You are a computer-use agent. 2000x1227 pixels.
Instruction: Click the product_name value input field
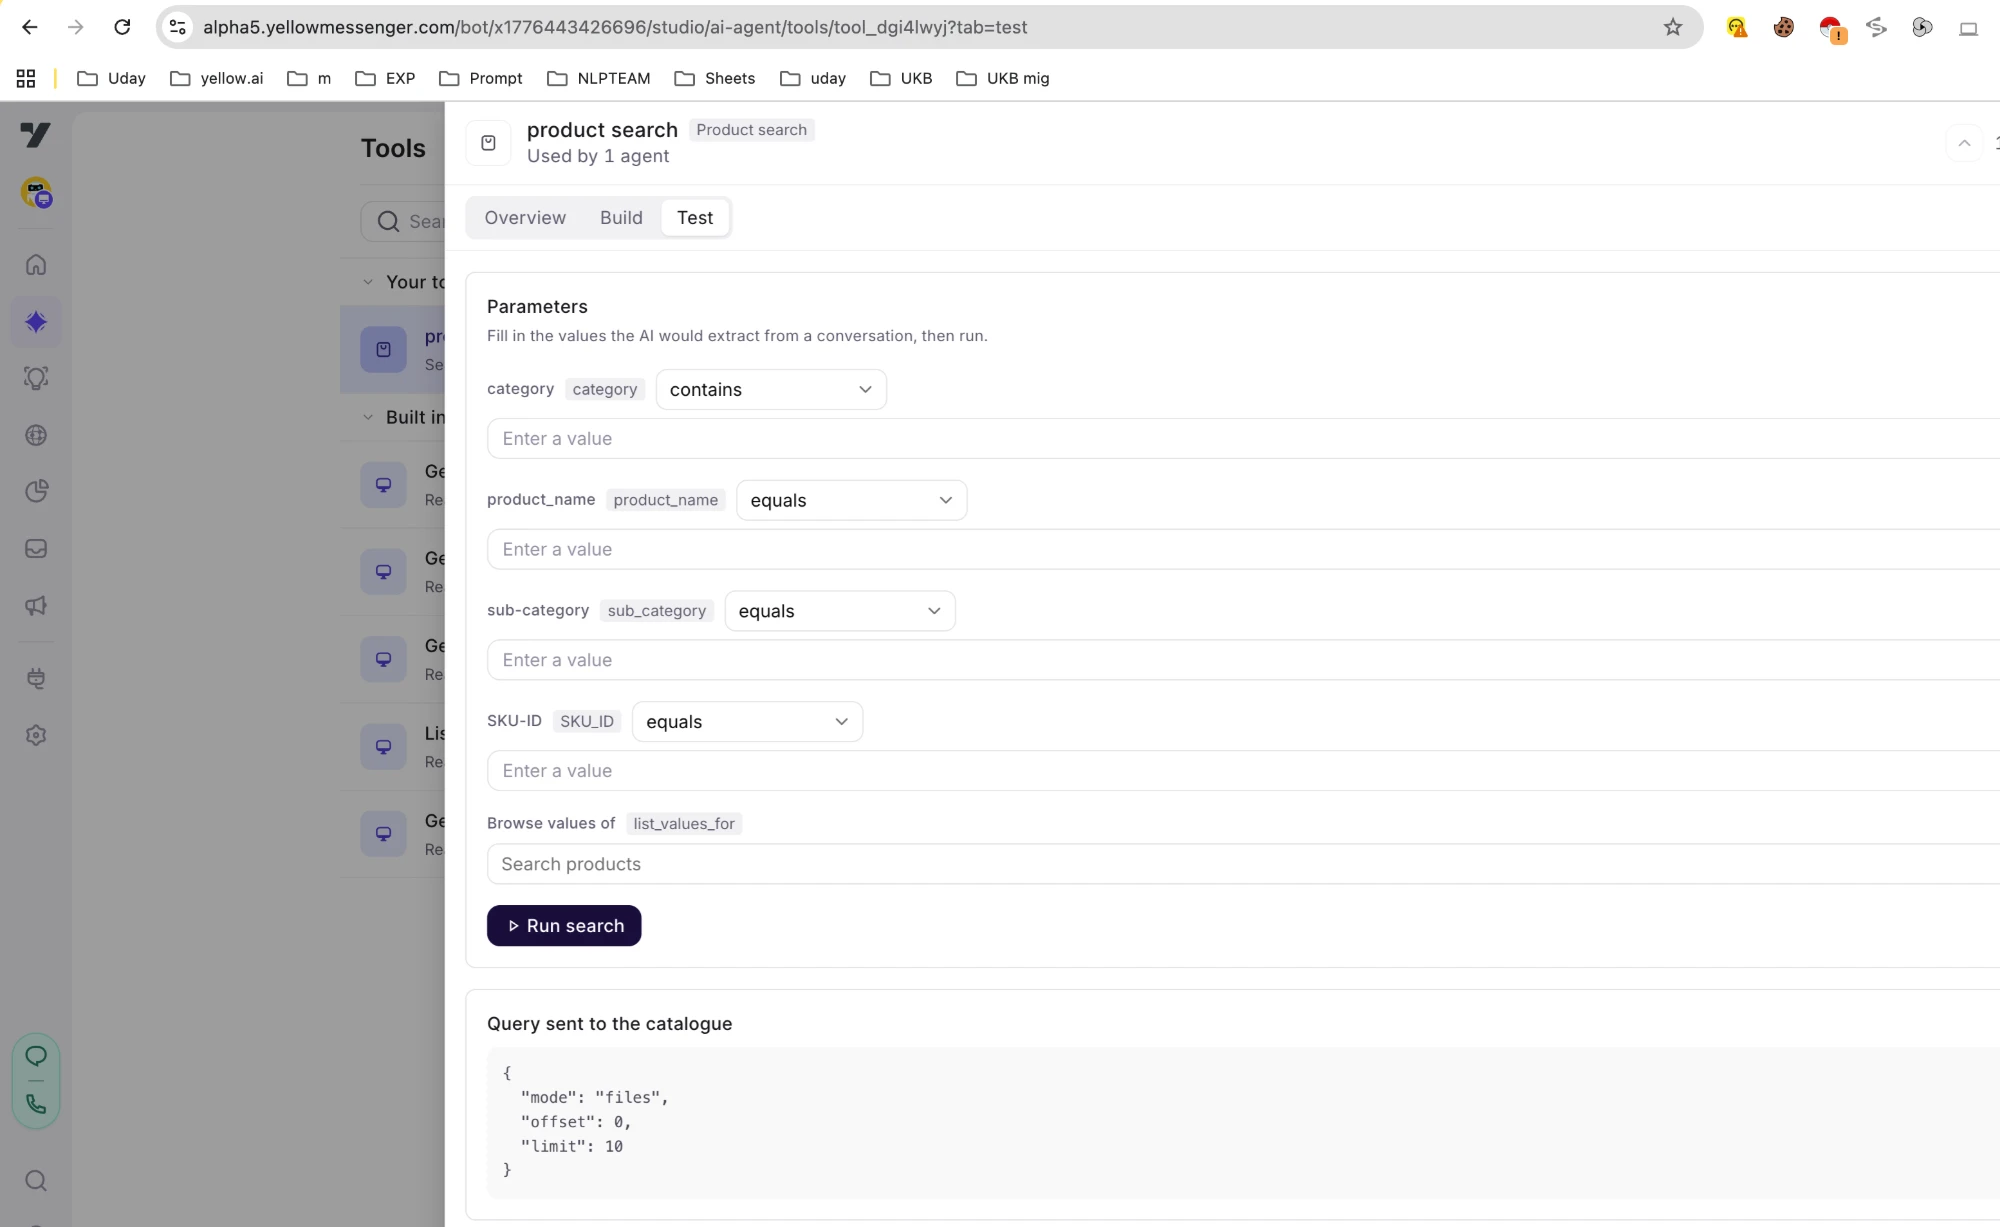pyautogui.click(x=1243, y=550)
